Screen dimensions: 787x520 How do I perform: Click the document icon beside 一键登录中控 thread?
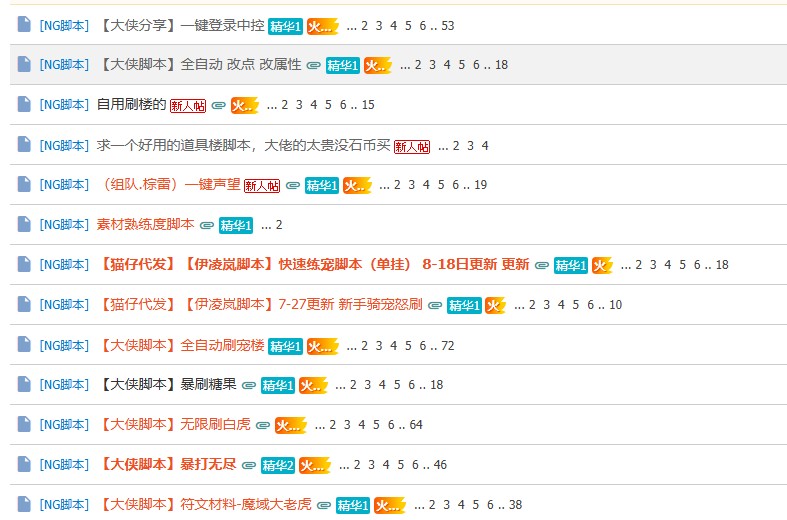coord(24,24)
